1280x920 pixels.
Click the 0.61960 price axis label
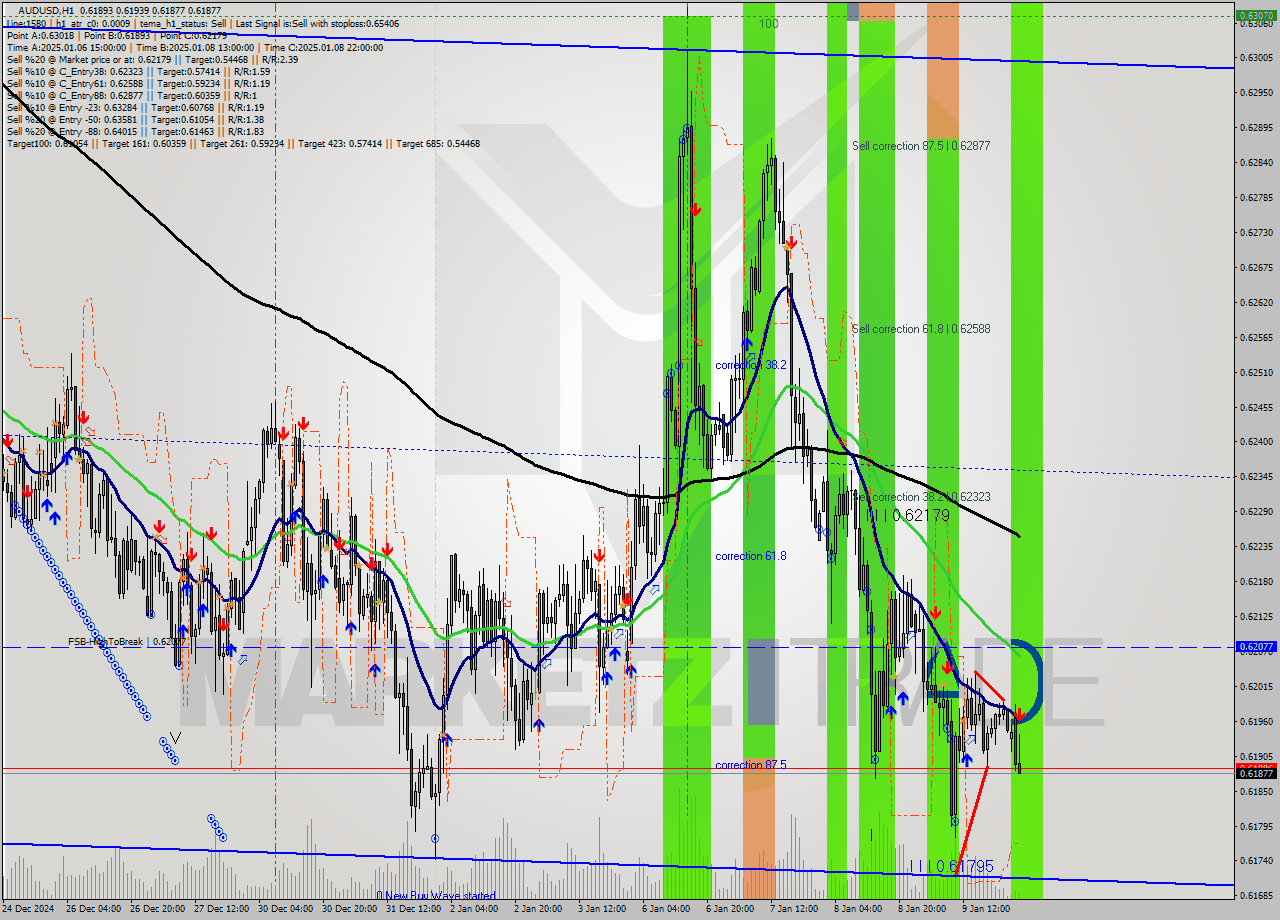pos(1256,721)
